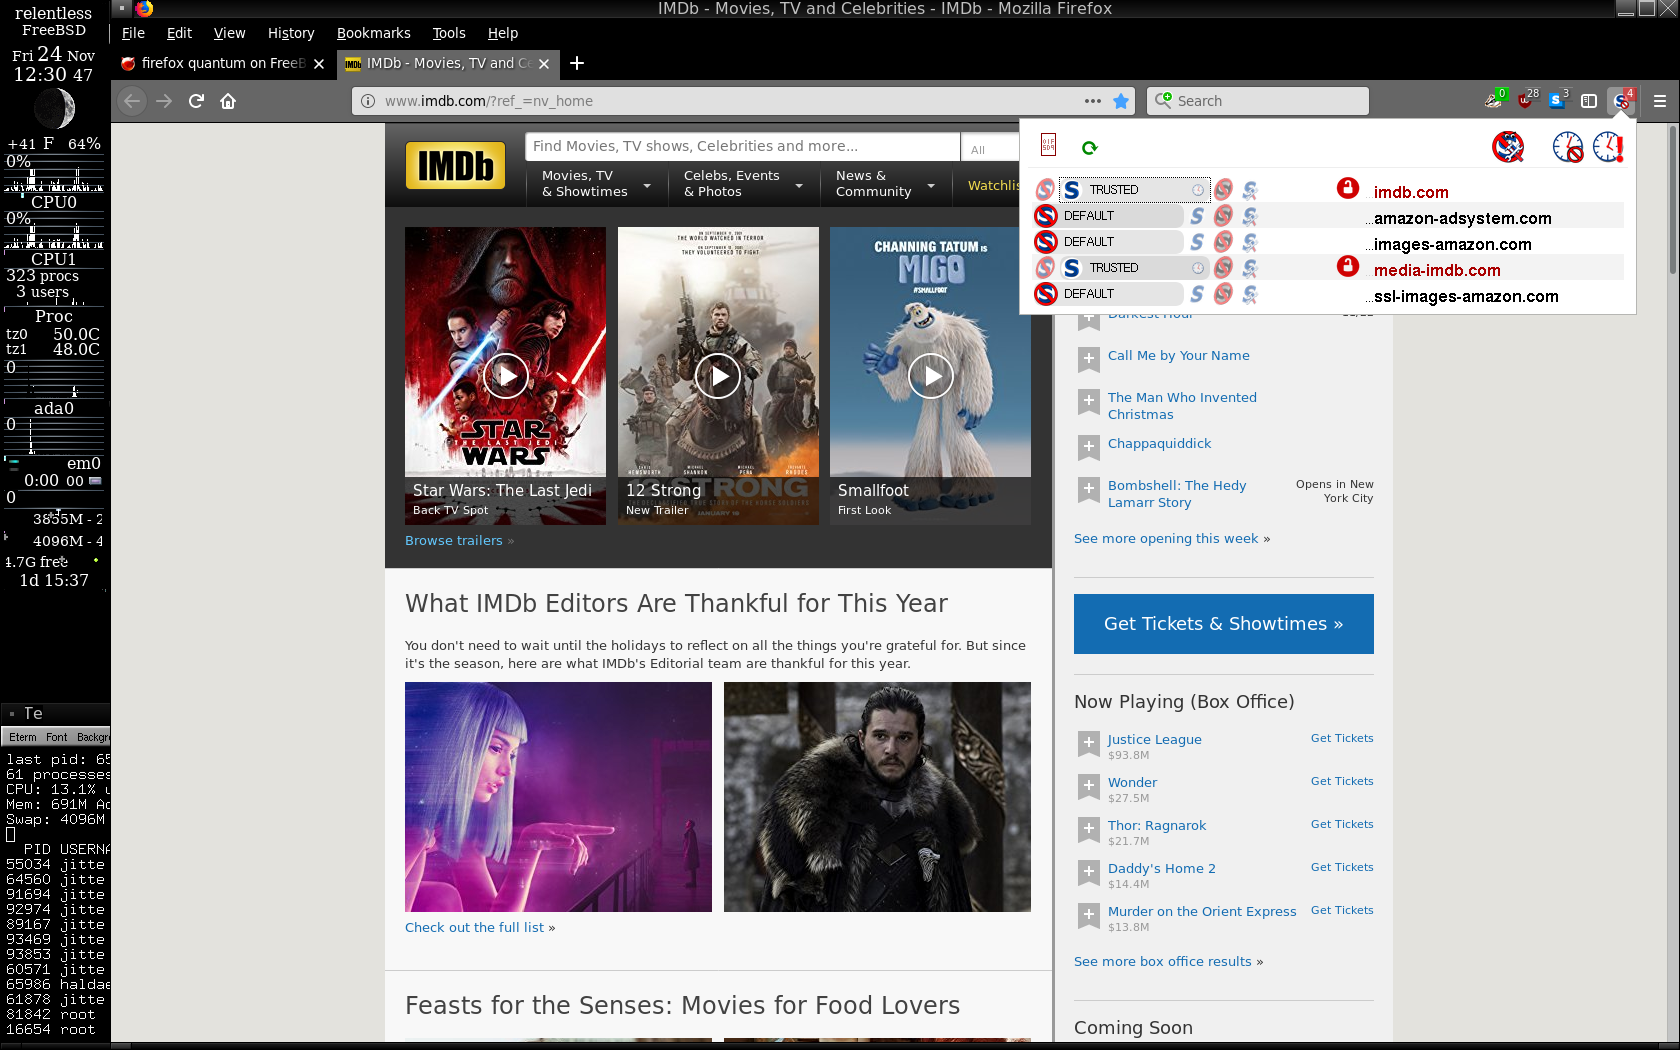Set amazon-adsystem.com to Trusted
The width and height of the screenshot is (1680, 1050).
pyautogui.click(x=1197, y=216)
